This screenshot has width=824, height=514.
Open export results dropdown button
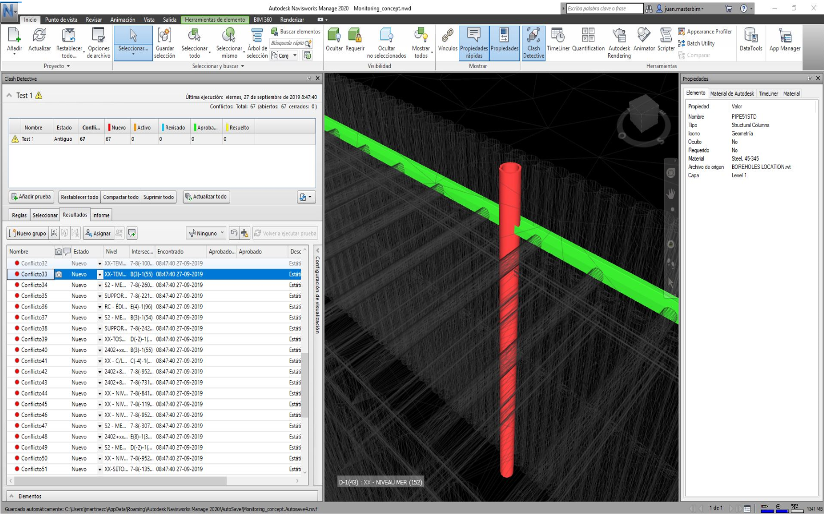tap(306, 197)
